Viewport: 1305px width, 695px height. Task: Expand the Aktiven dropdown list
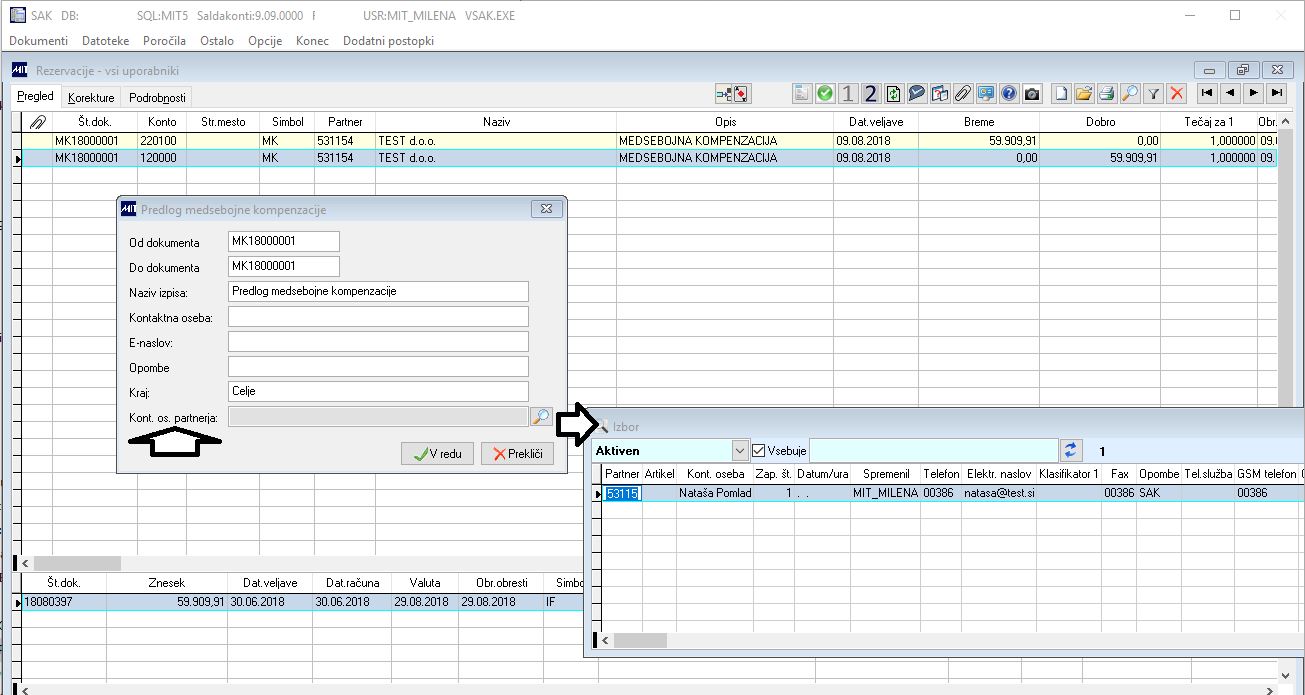pyautogui.click(x=740, y=451)
